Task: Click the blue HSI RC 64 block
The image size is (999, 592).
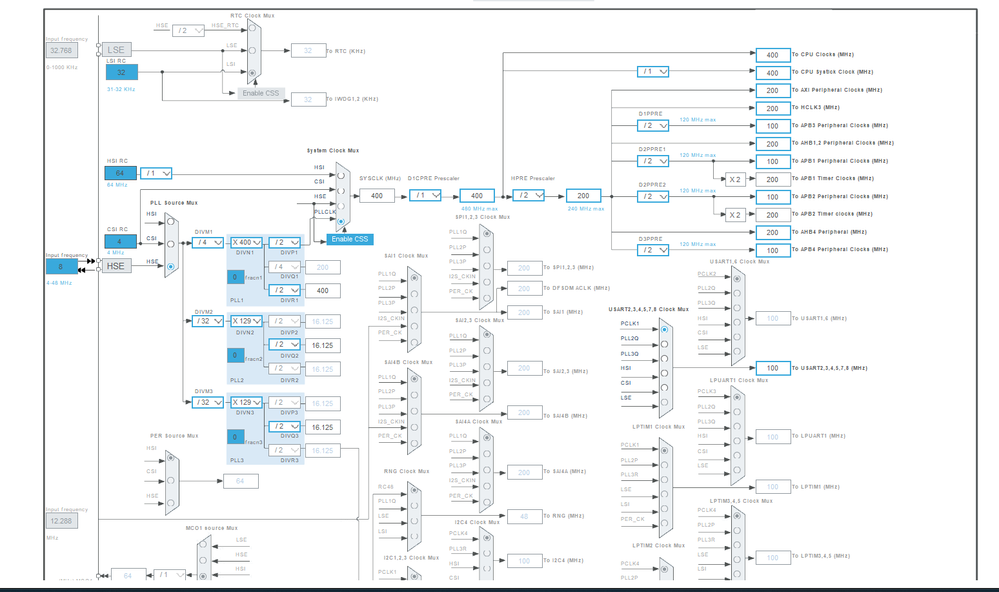Action: tap(120, 173)
